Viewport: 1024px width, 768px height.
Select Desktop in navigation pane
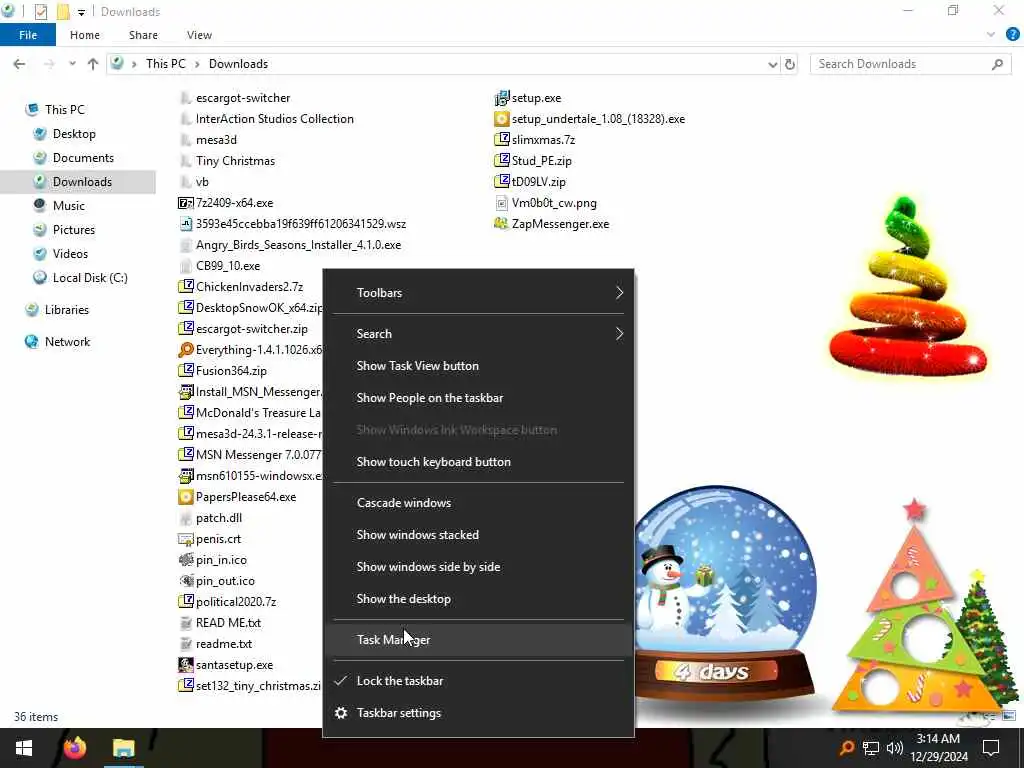pos(74,134)
